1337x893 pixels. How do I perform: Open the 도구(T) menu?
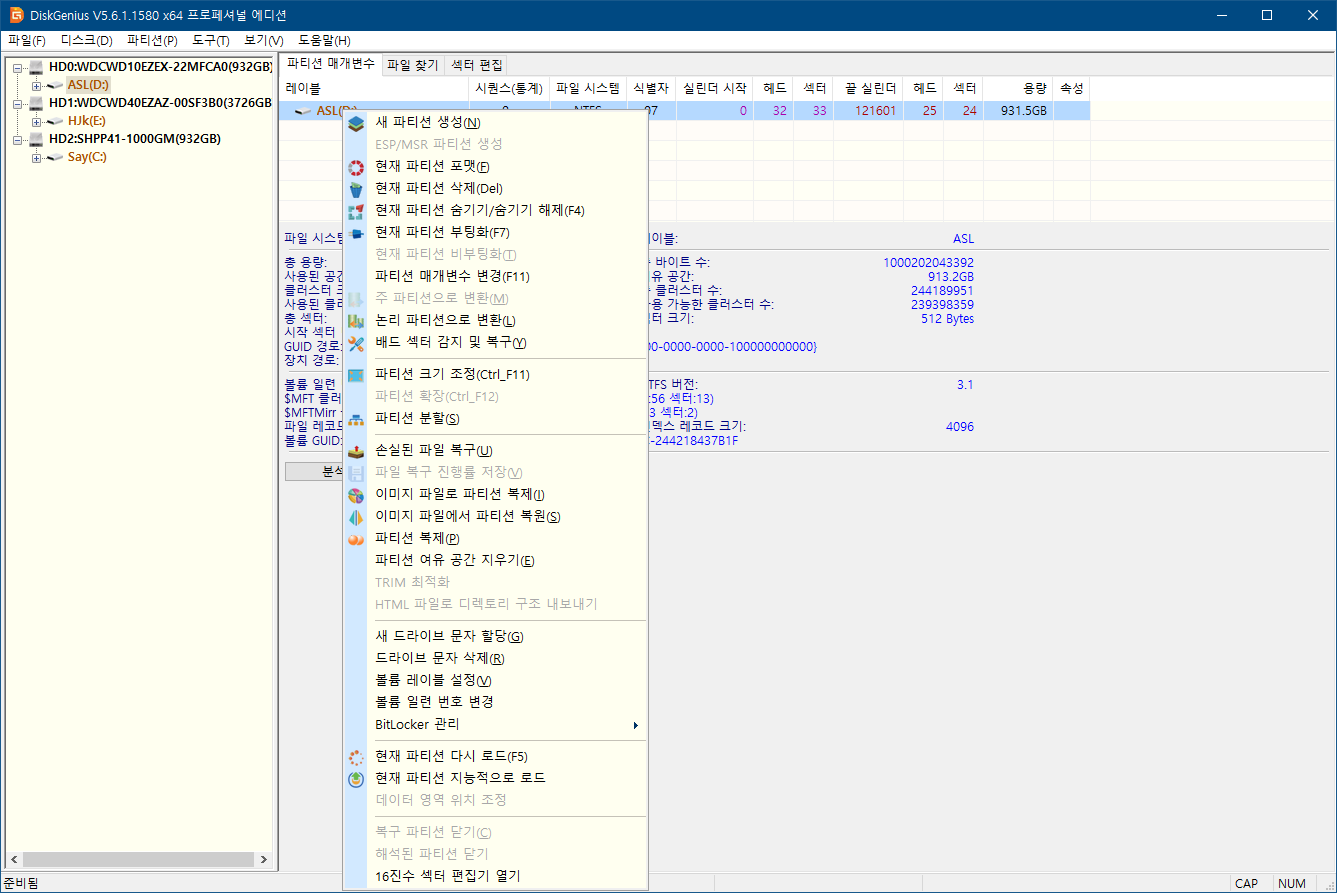[x=211, y=41]
